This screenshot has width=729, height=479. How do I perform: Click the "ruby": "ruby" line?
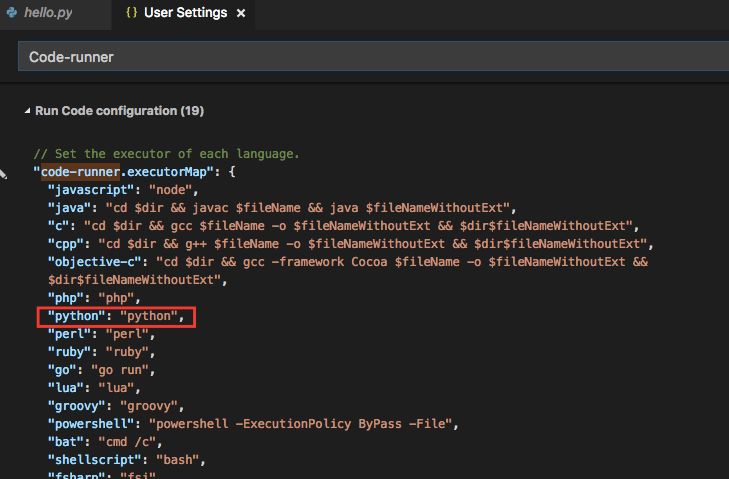coord(101,352)
